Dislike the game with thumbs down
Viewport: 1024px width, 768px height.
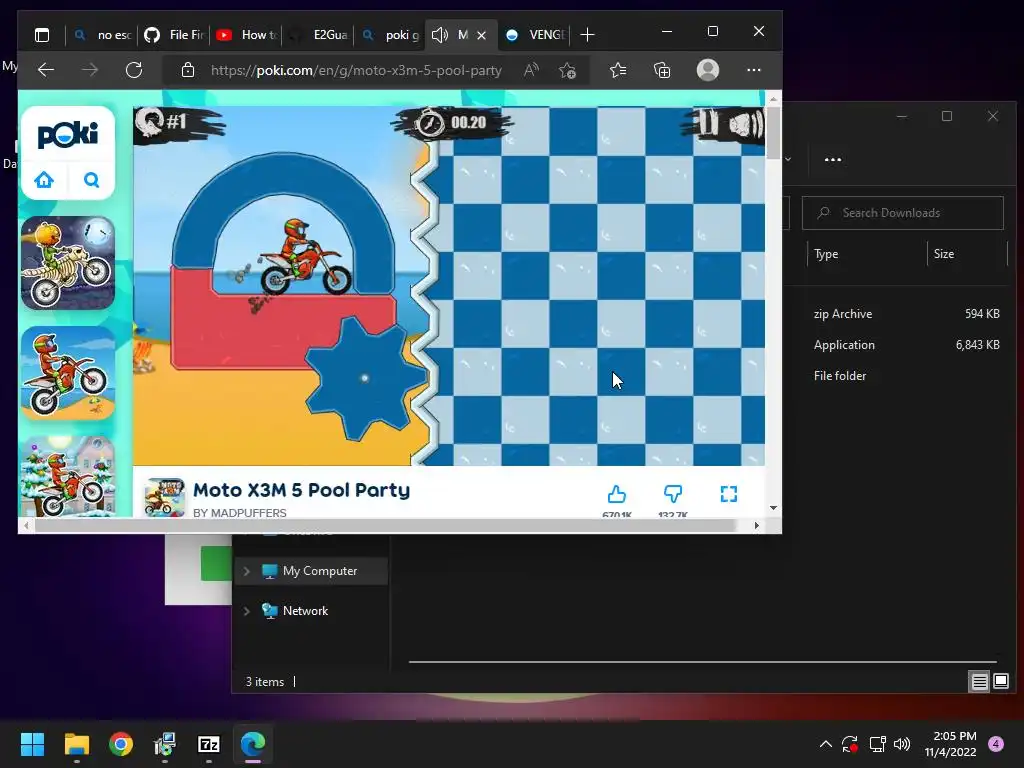[673, 494]
